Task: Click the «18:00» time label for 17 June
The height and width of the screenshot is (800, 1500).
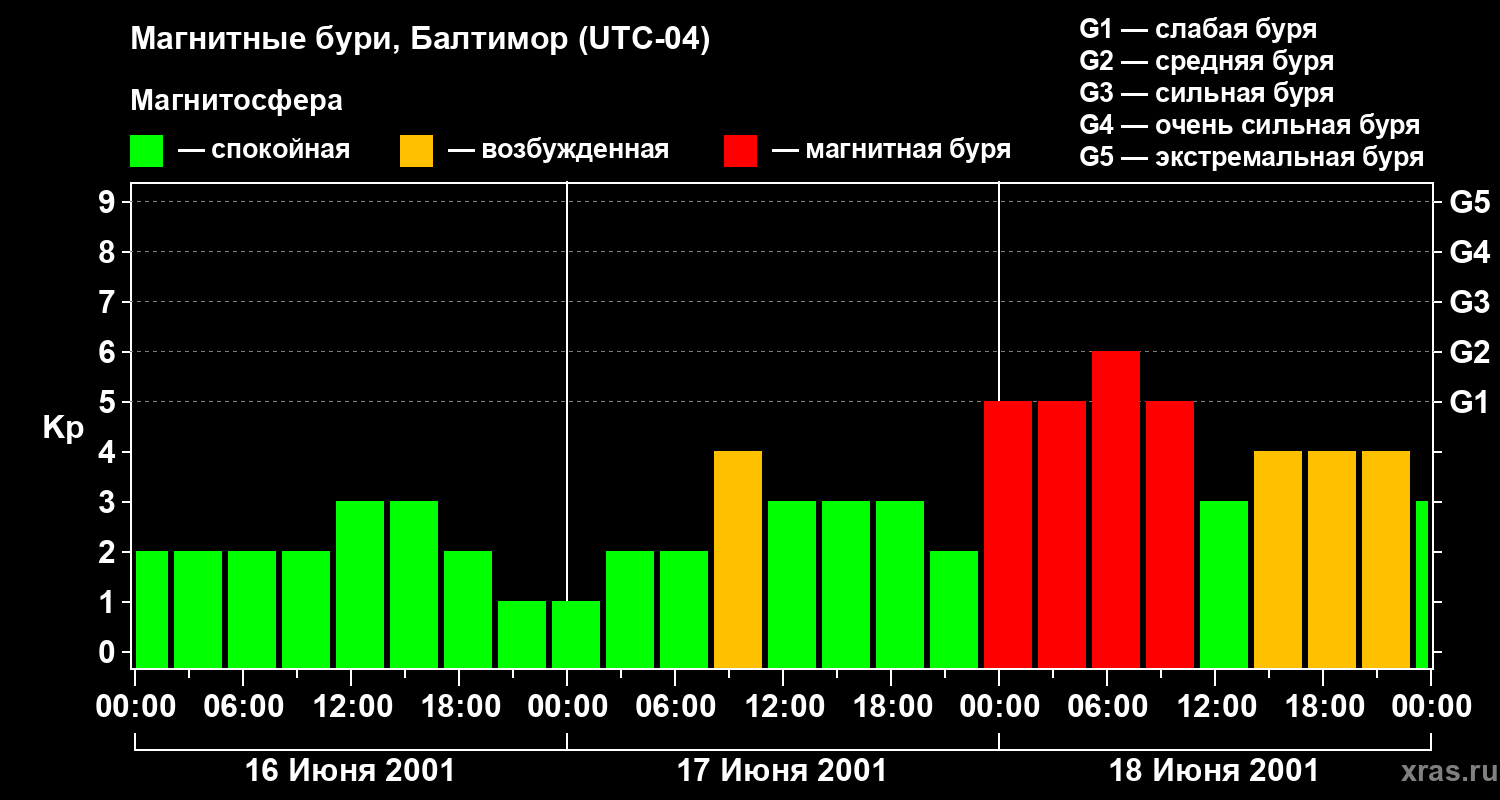Action: (892, 706)
